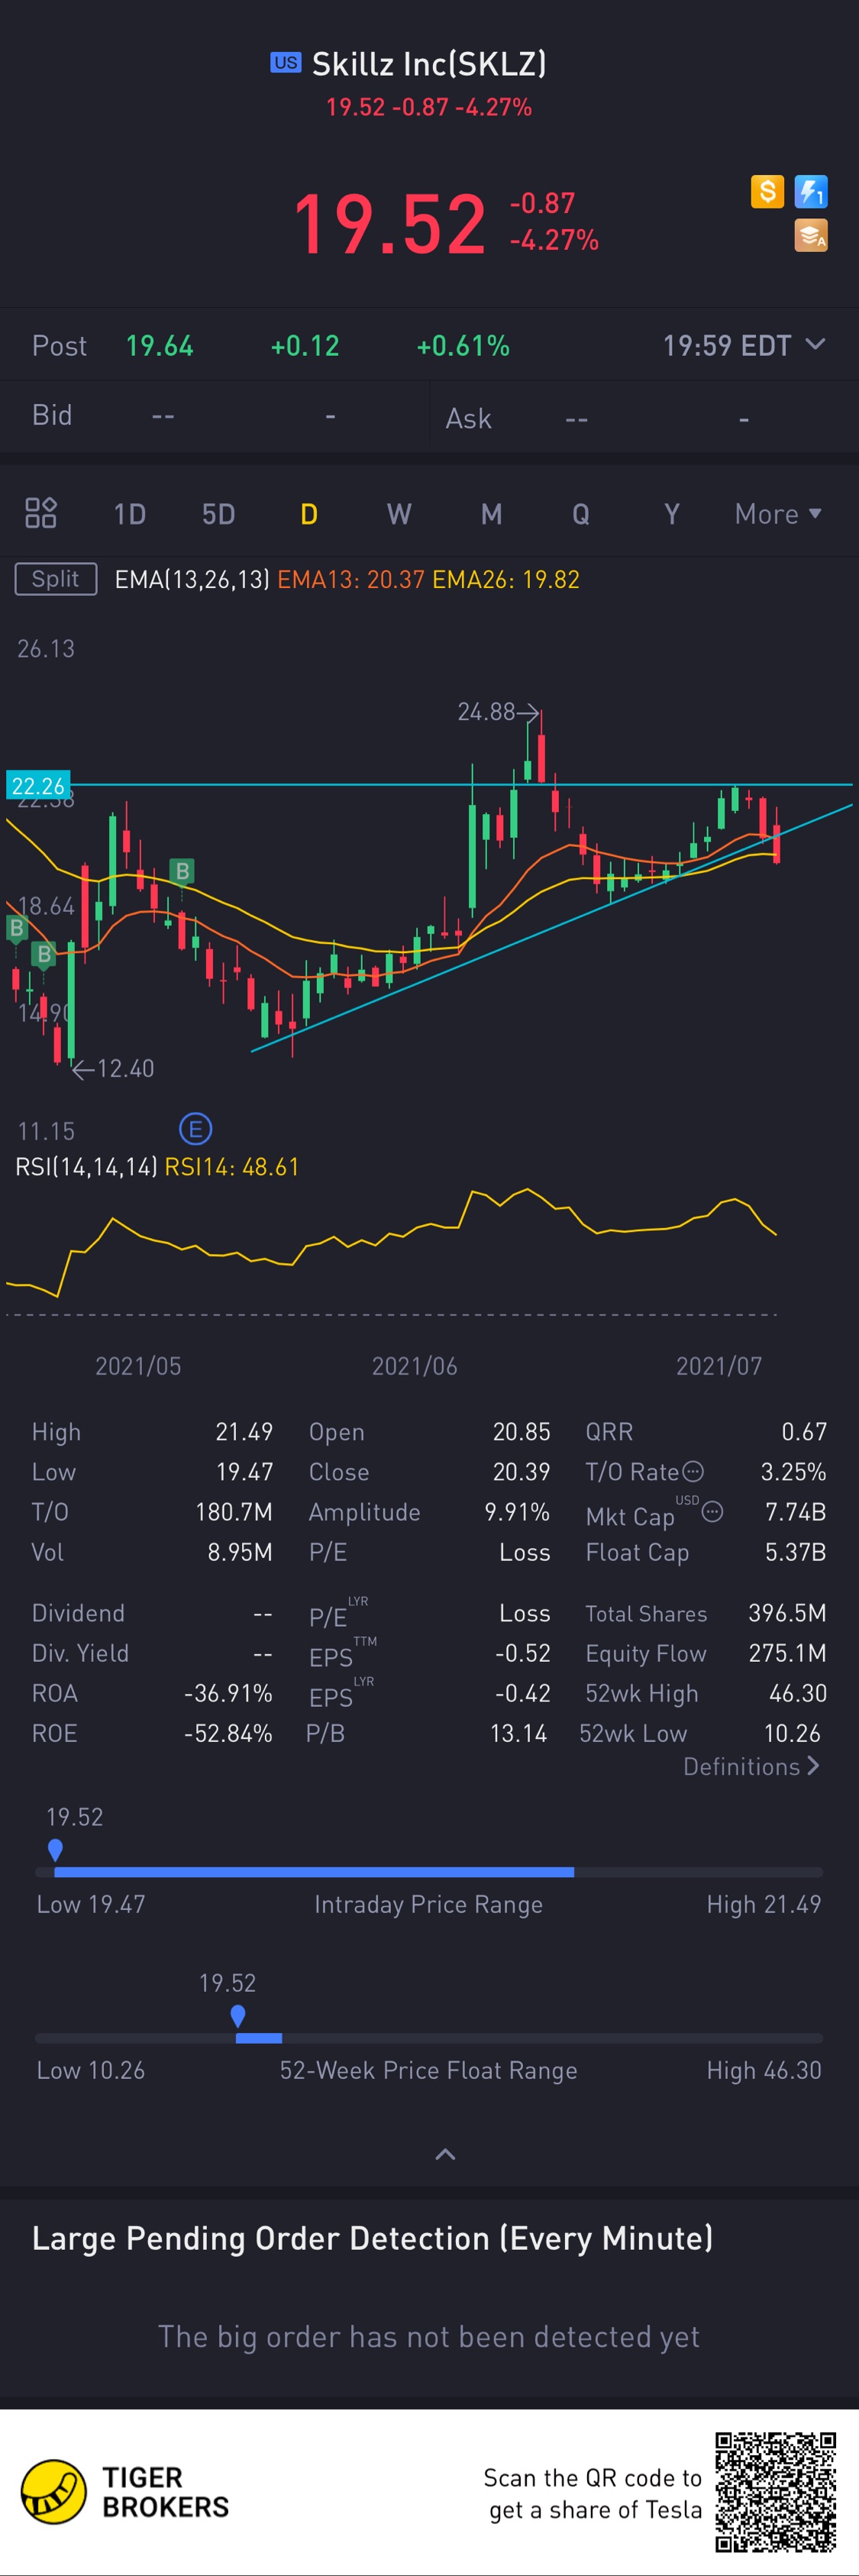Tap the Intraday Price Range blue bar
The height and width of the screenshot is (2576, 859).
pyautogui.click(x=314, y=1872)
